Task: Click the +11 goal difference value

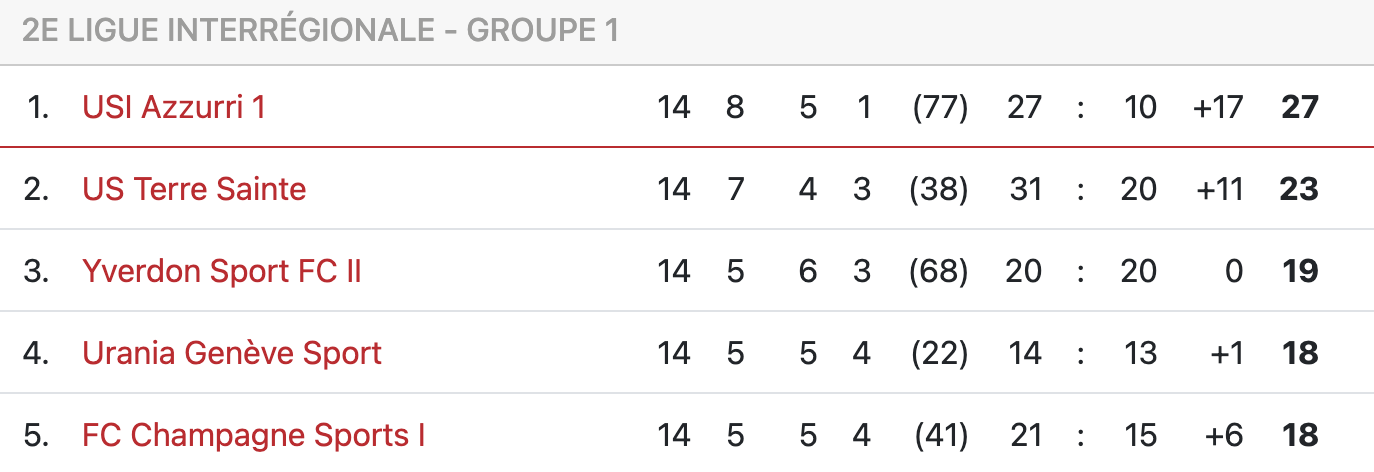Action: 1218,189
